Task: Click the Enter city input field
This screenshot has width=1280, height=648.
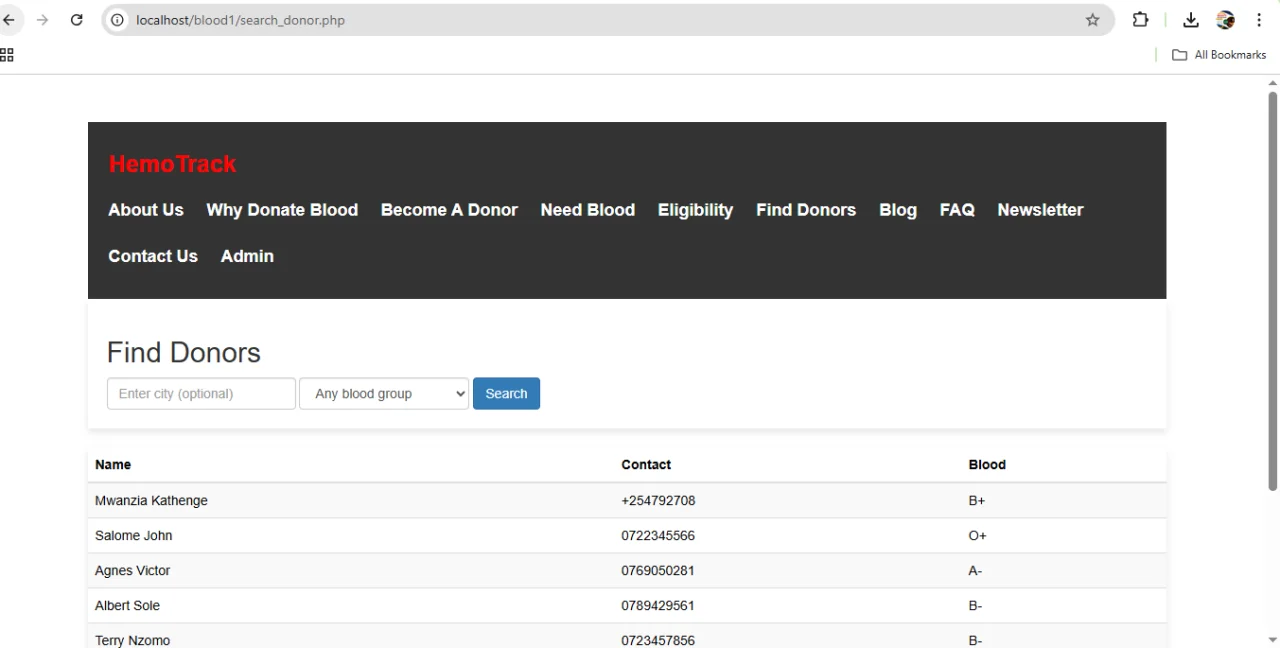Action: [201, 393]
